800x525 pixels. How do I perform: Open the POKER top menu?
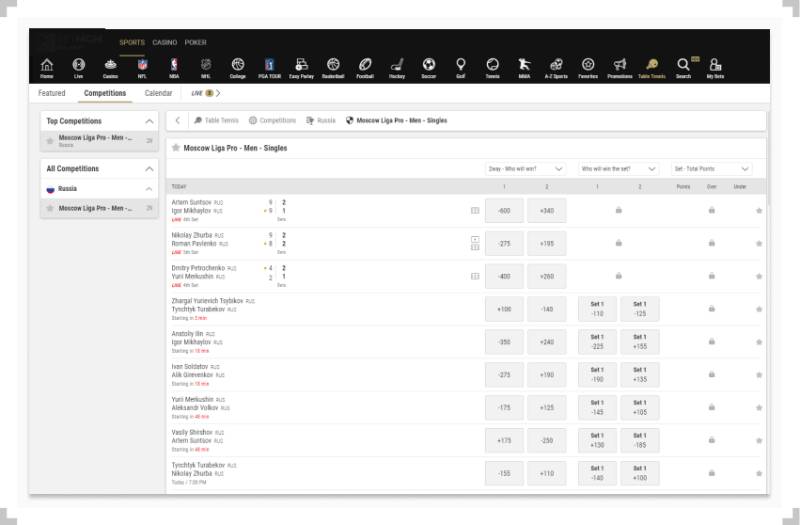[195, 42]
